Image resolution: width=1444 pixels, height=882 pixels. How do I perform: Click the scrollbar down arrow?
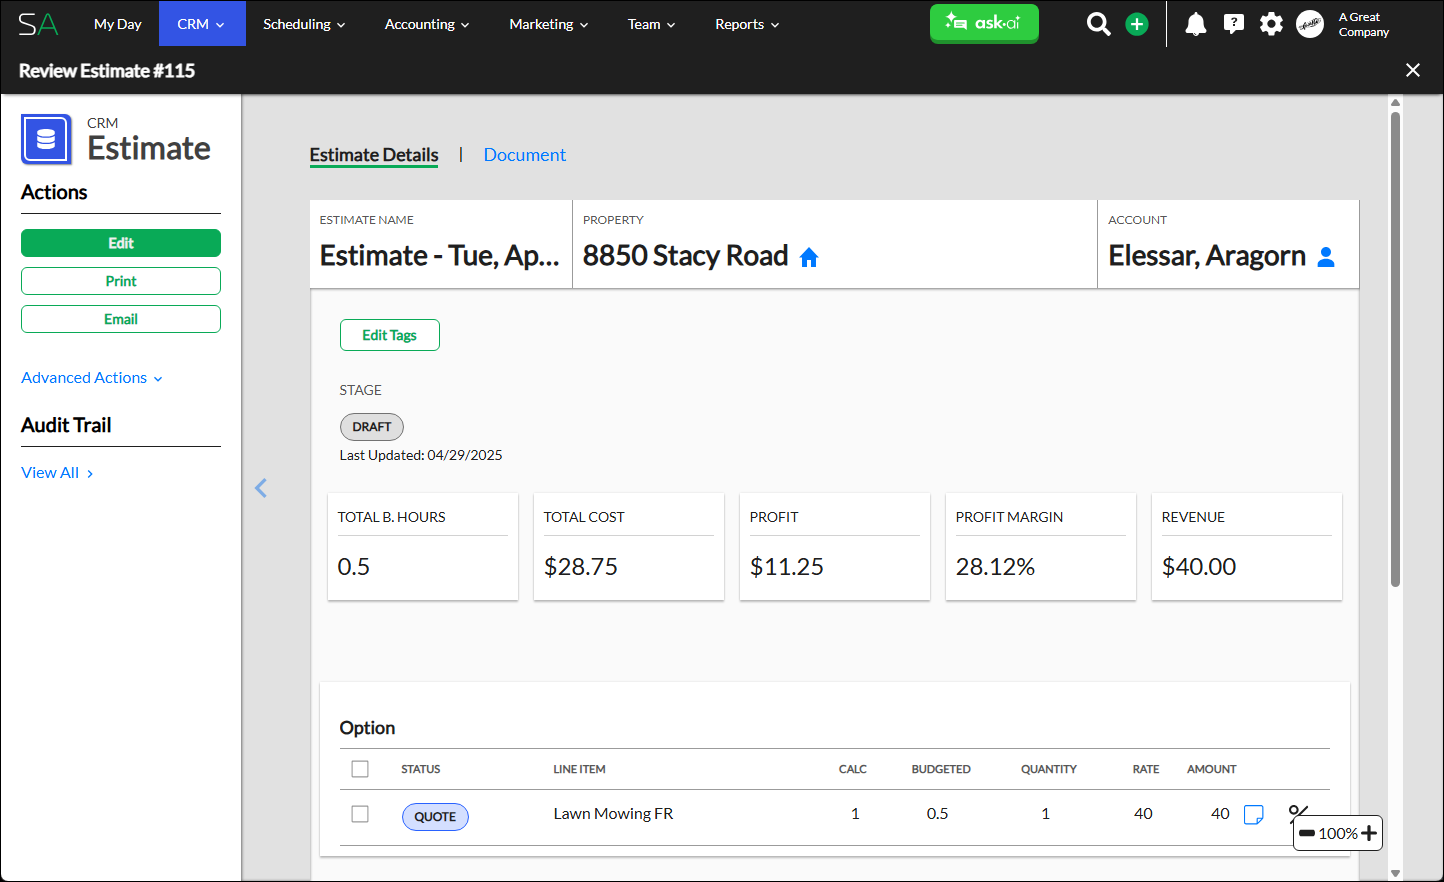click(1395, 873)
